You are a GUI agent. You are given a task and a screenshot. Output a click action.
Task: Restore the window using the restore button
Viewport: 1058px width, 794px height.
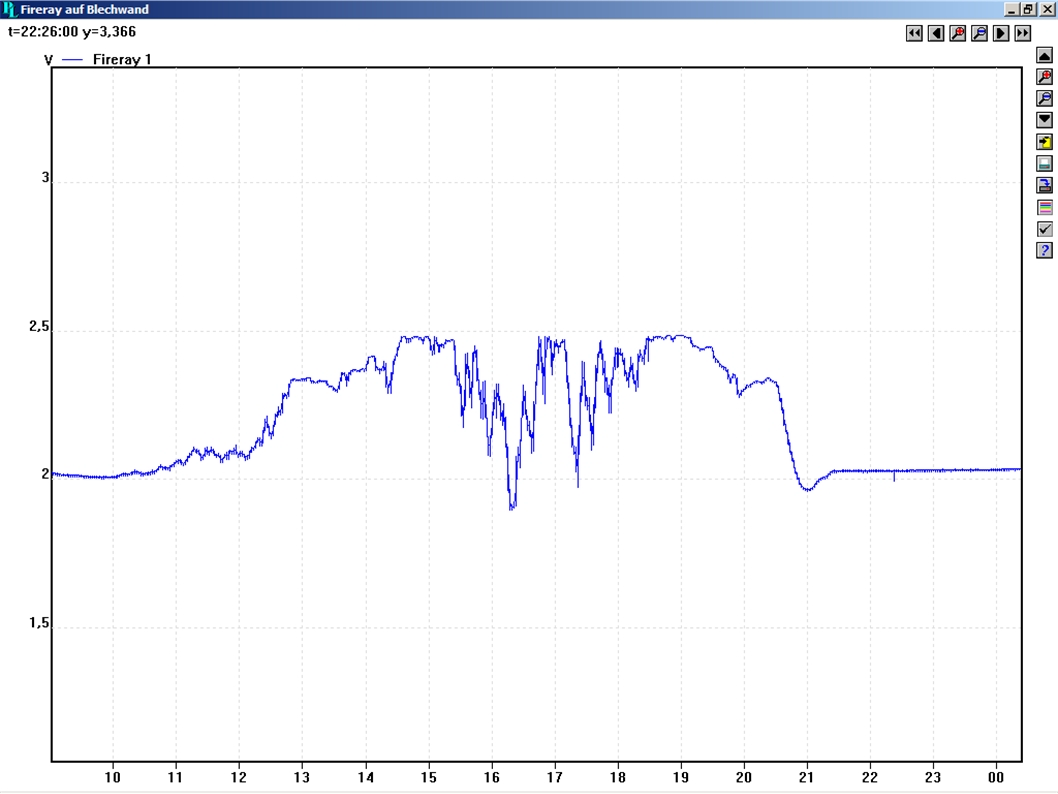(x=1028, y=9)
